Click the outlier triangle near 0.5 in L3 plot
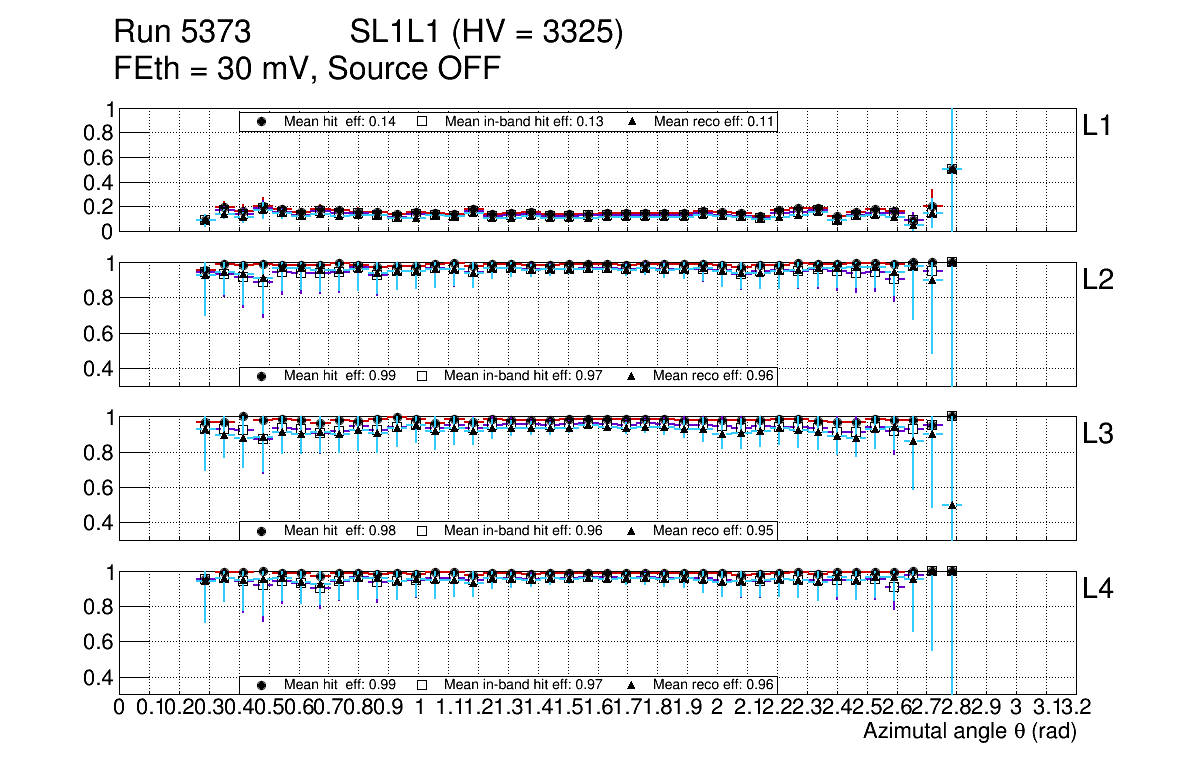 952,505
